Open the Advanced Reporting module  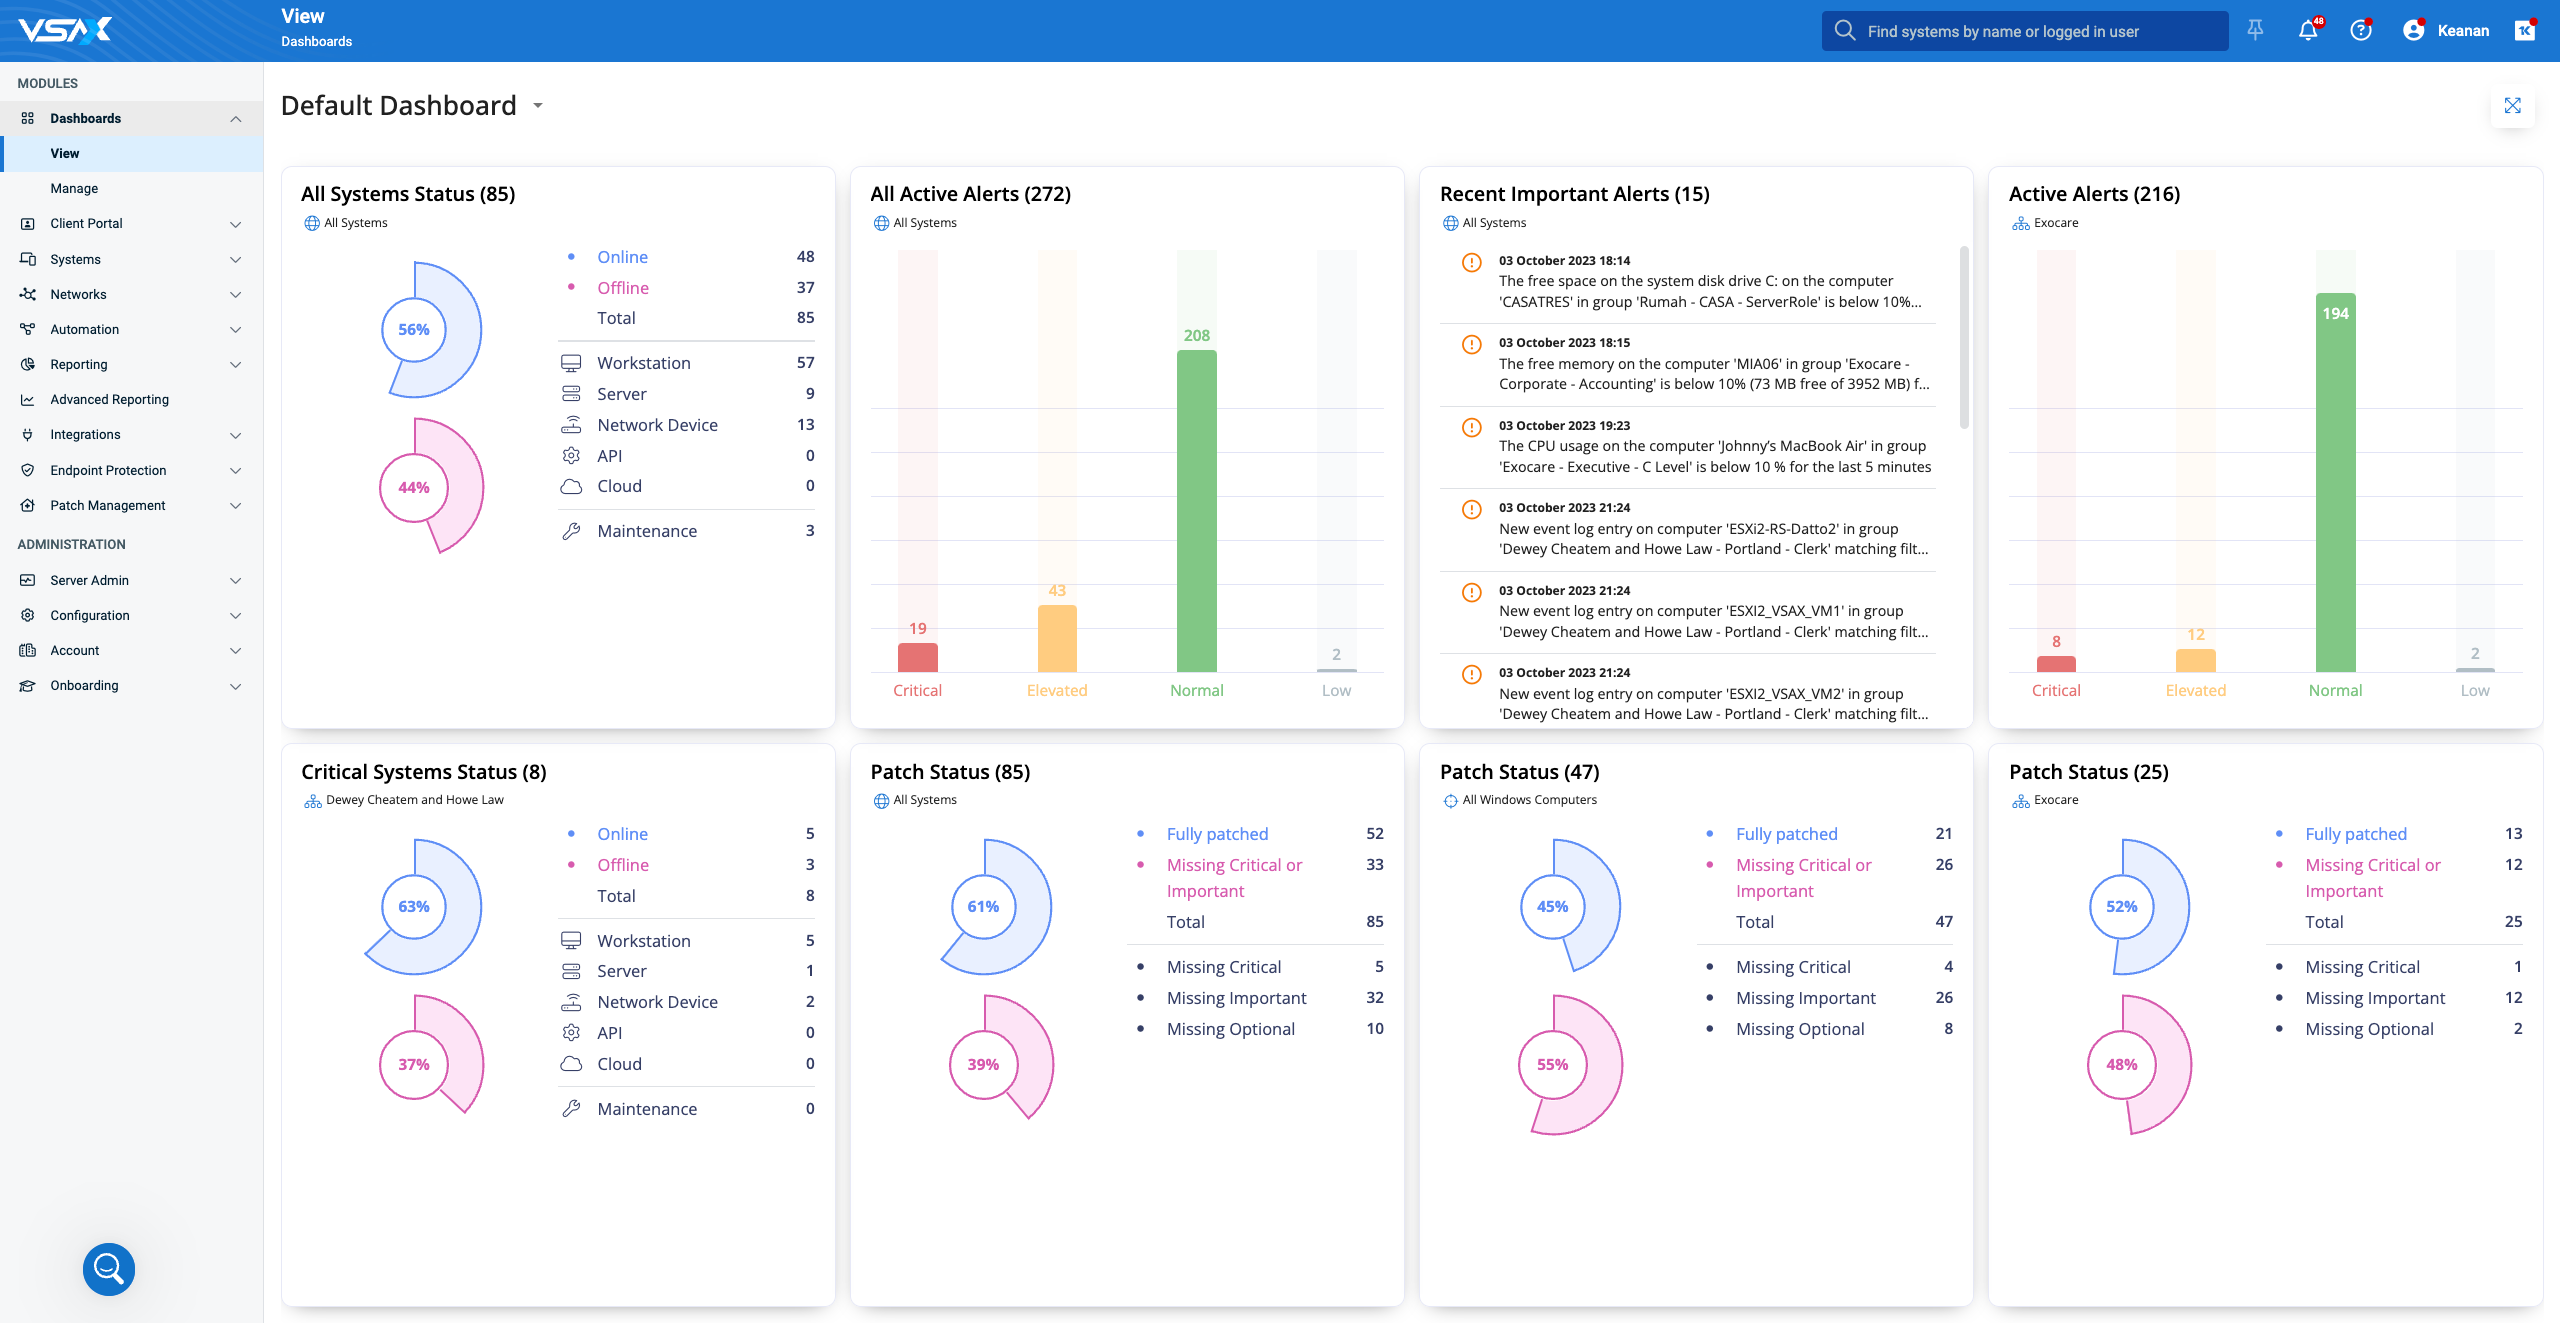(x=109, y=399)
